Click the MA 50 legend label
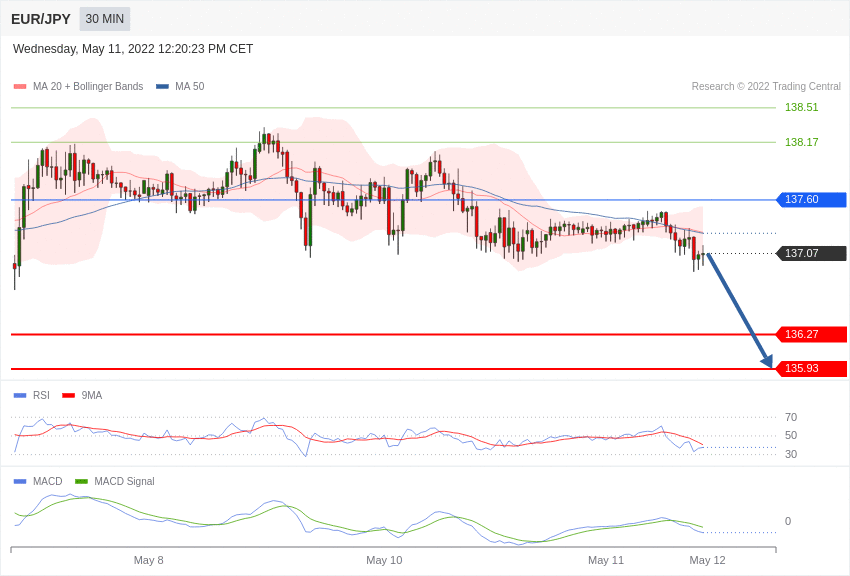850x576 pixels. pyautogui.click(x=189, y=87)
